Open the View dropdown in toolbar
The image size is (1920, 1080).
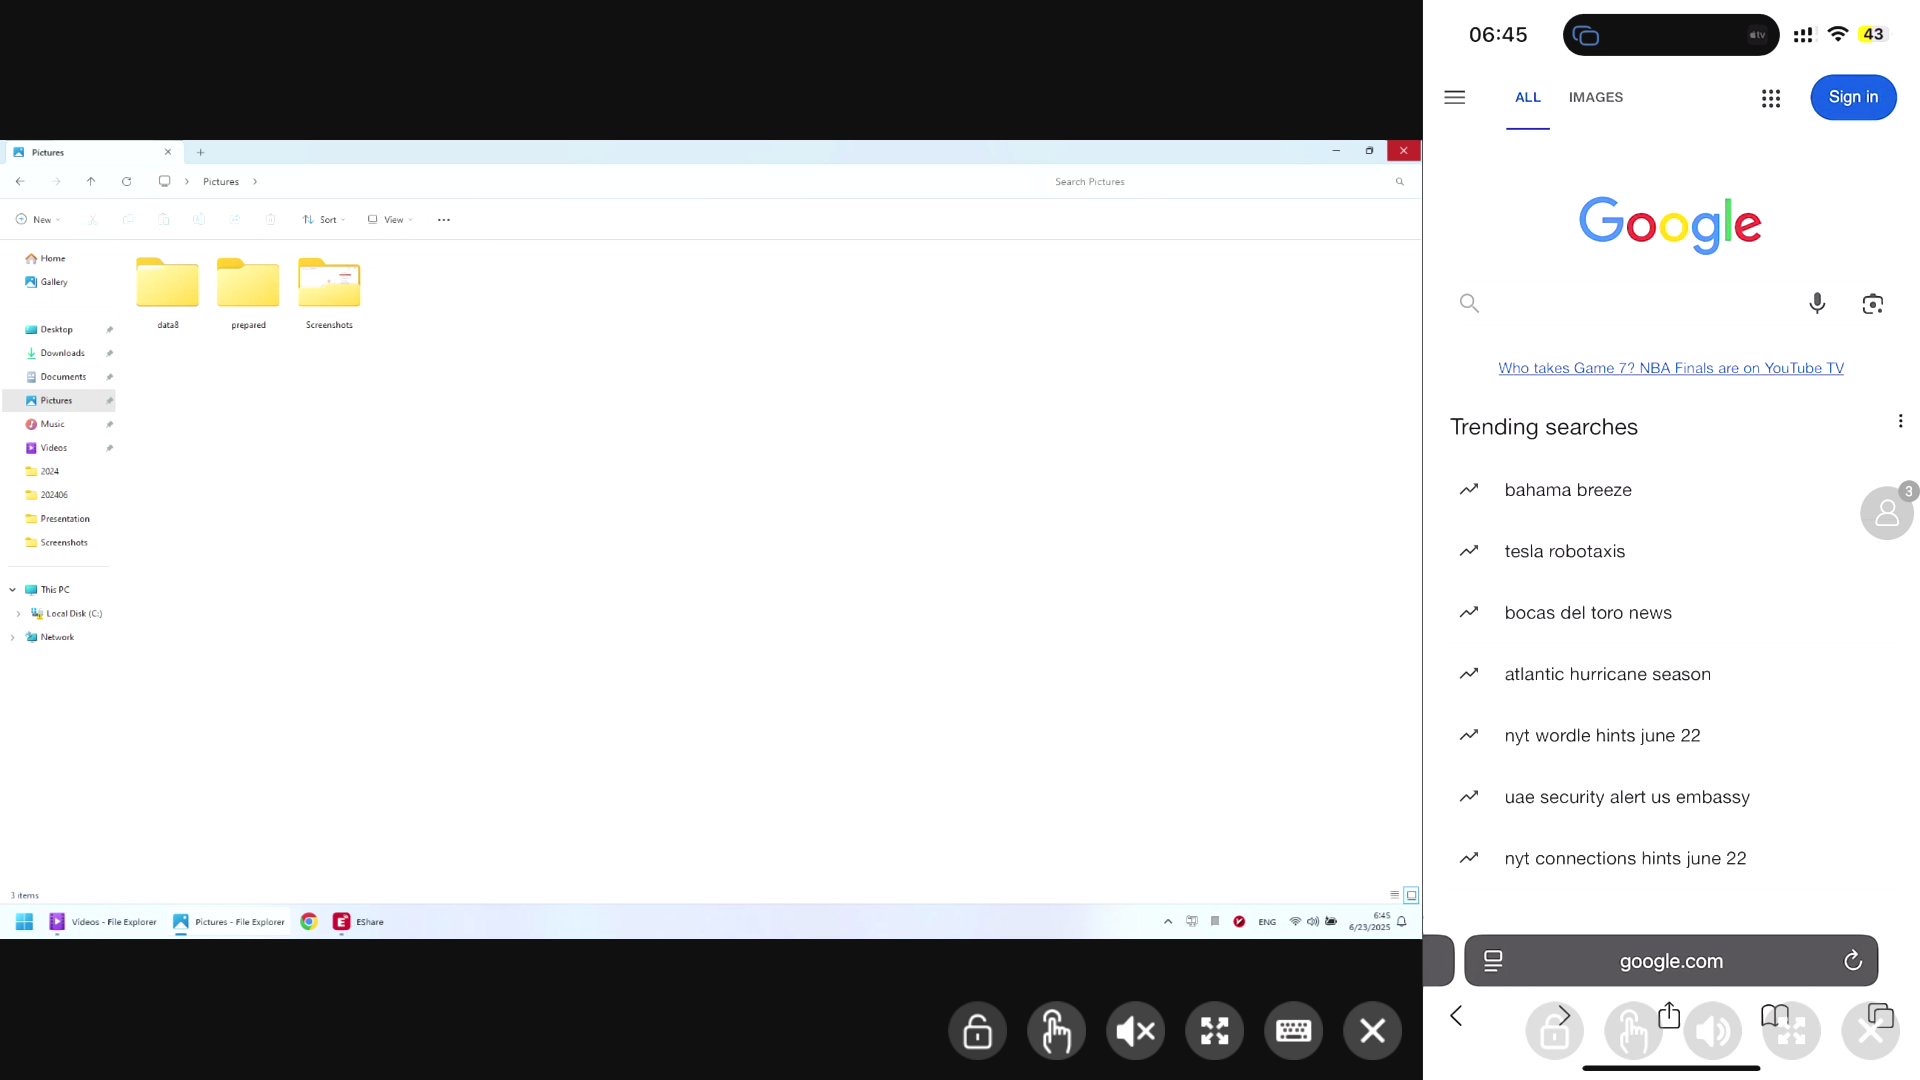point(390,220)
